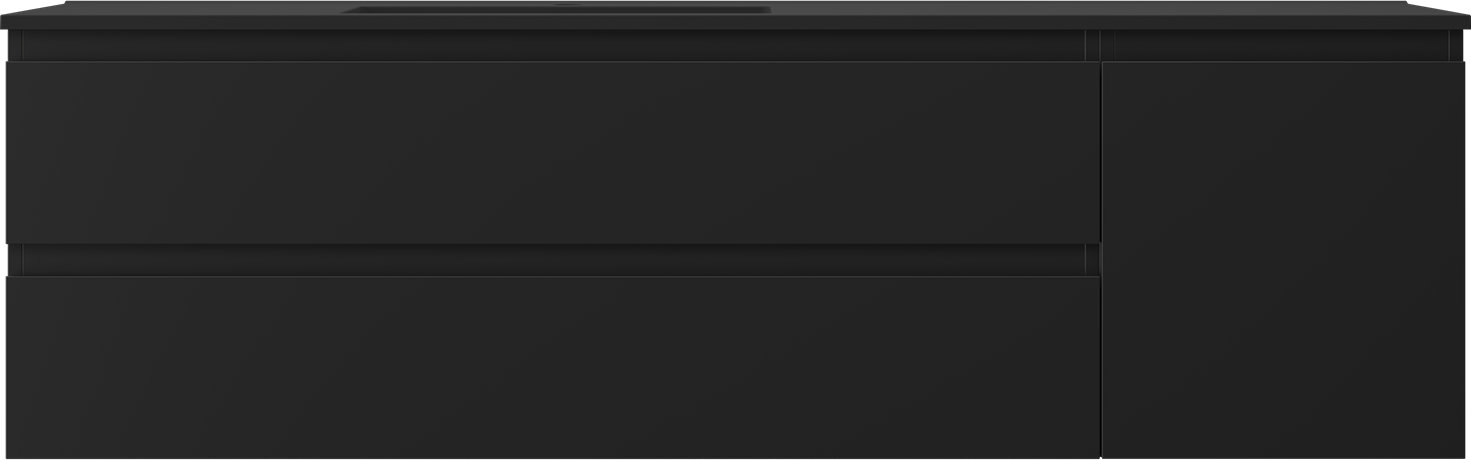Click the bottom wide drawer front
1471x460 pixels.
(x=553, y=367)
